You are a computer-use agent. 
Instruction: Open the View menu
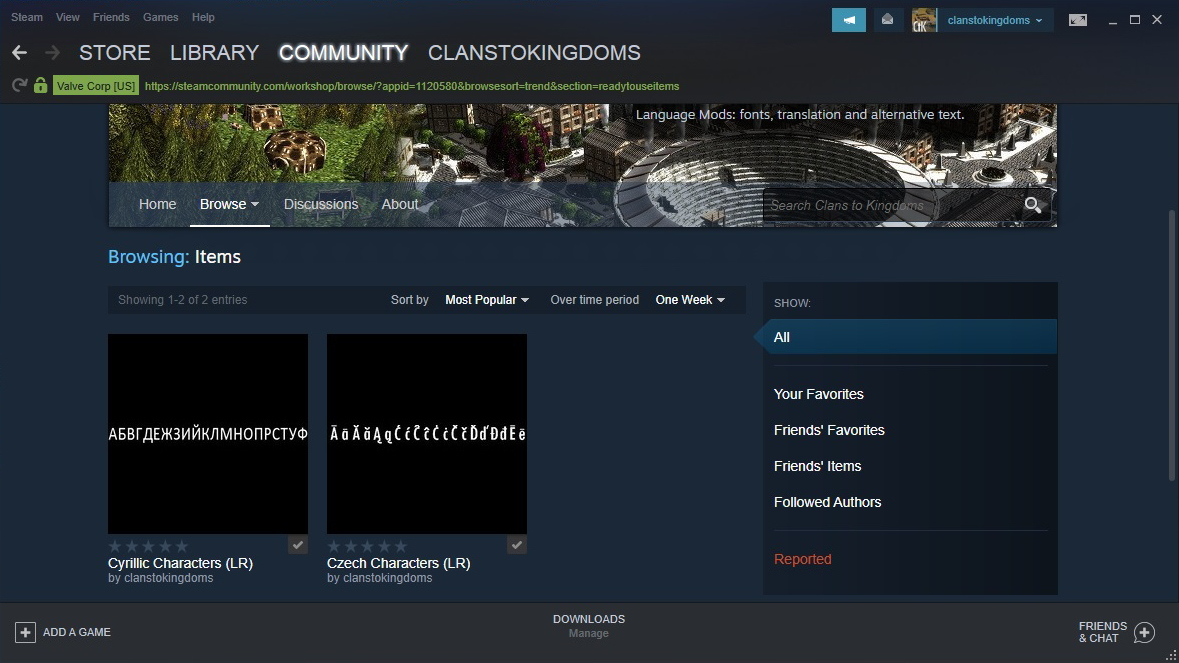point(68,17)
